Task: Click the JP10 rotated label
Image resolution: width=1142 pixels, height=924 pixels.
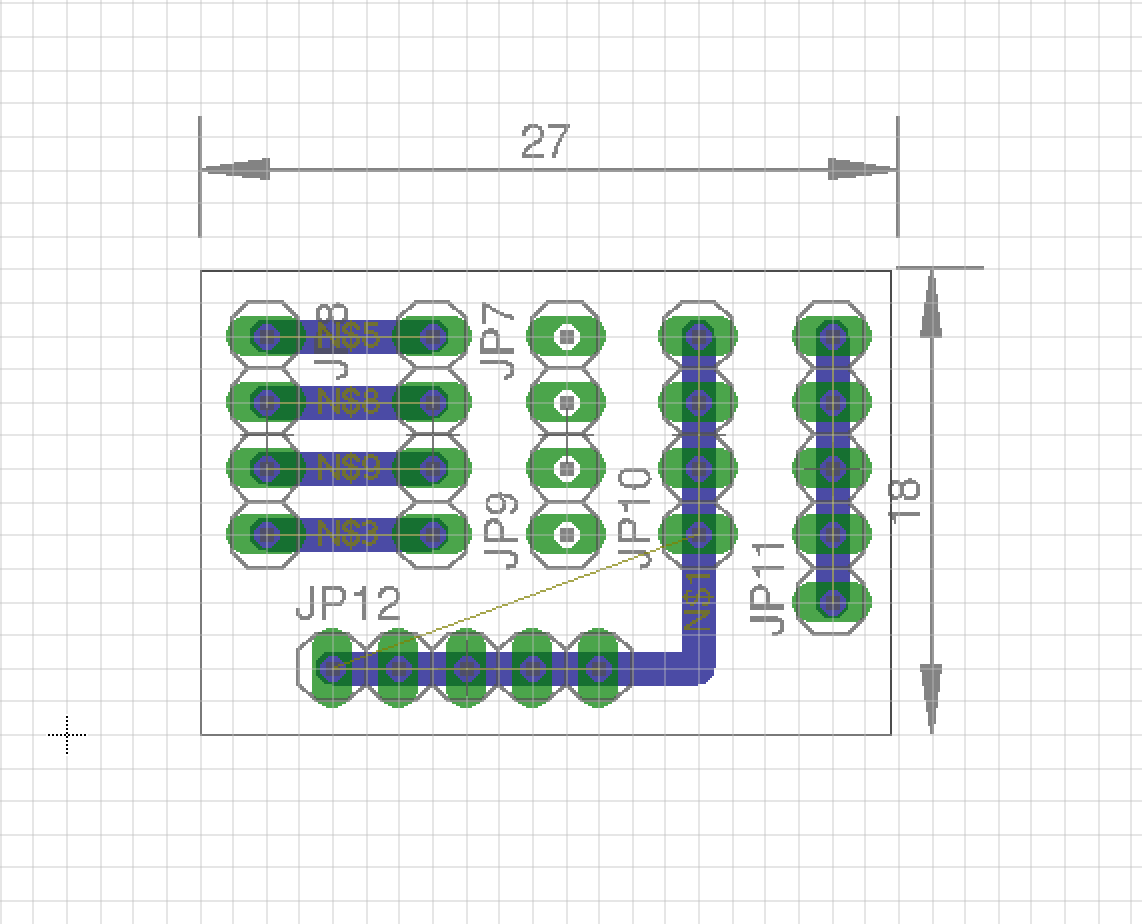Action: (634, 518)
